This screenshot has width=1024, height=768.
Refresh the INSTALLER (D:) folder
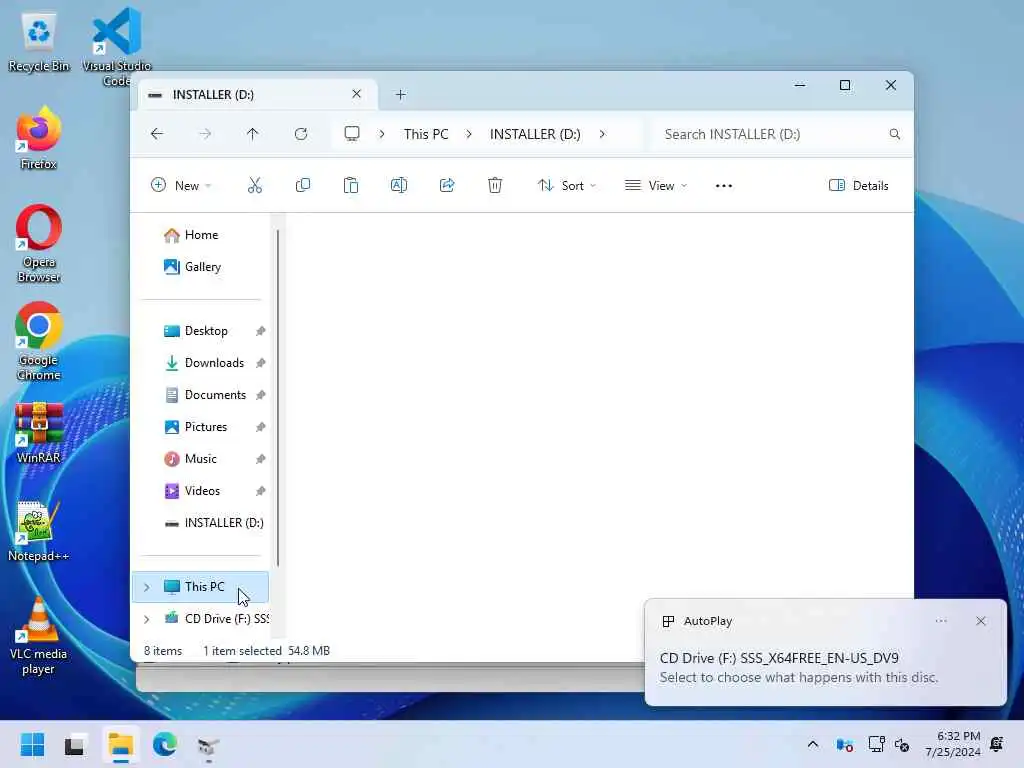coord(301,134)
